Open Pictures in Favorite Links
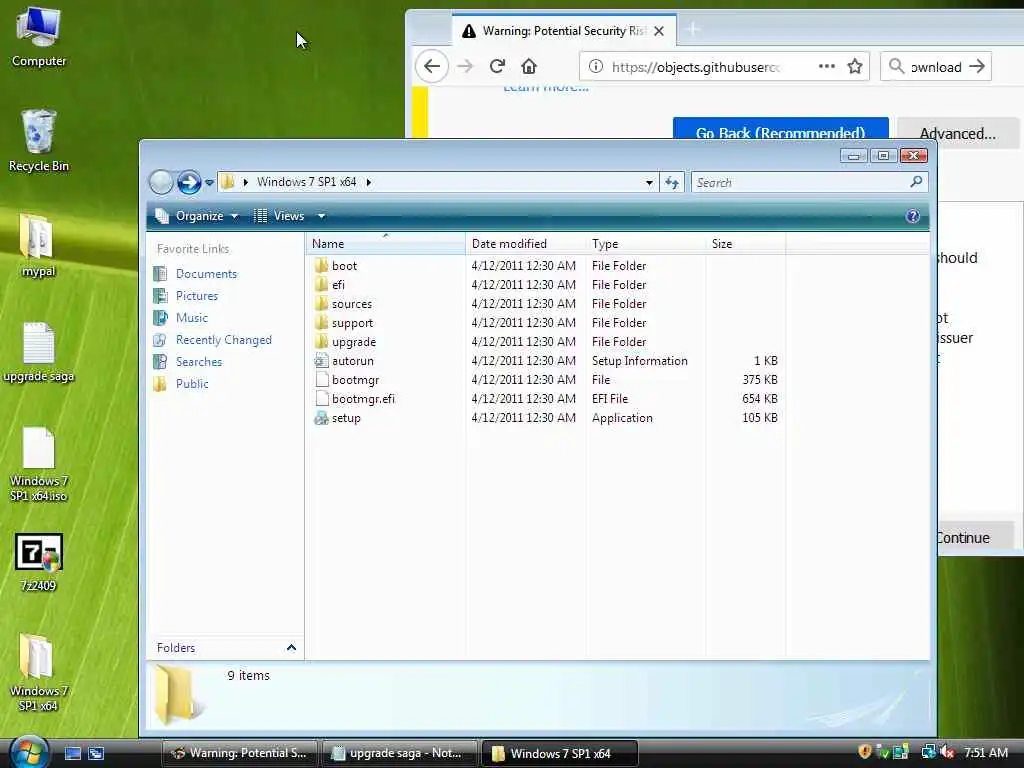The height and width of the screenshot is (768, 1024). pyautogui.click(x=197, y=296)
